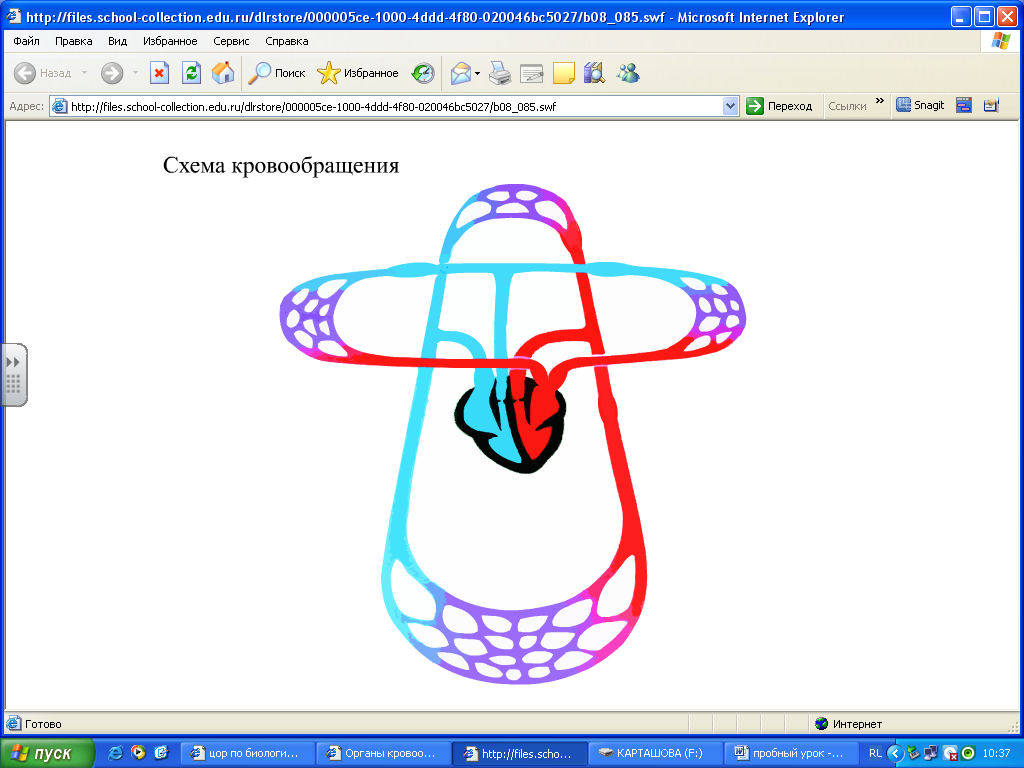Click the Переход go button

tap(780, 106)
